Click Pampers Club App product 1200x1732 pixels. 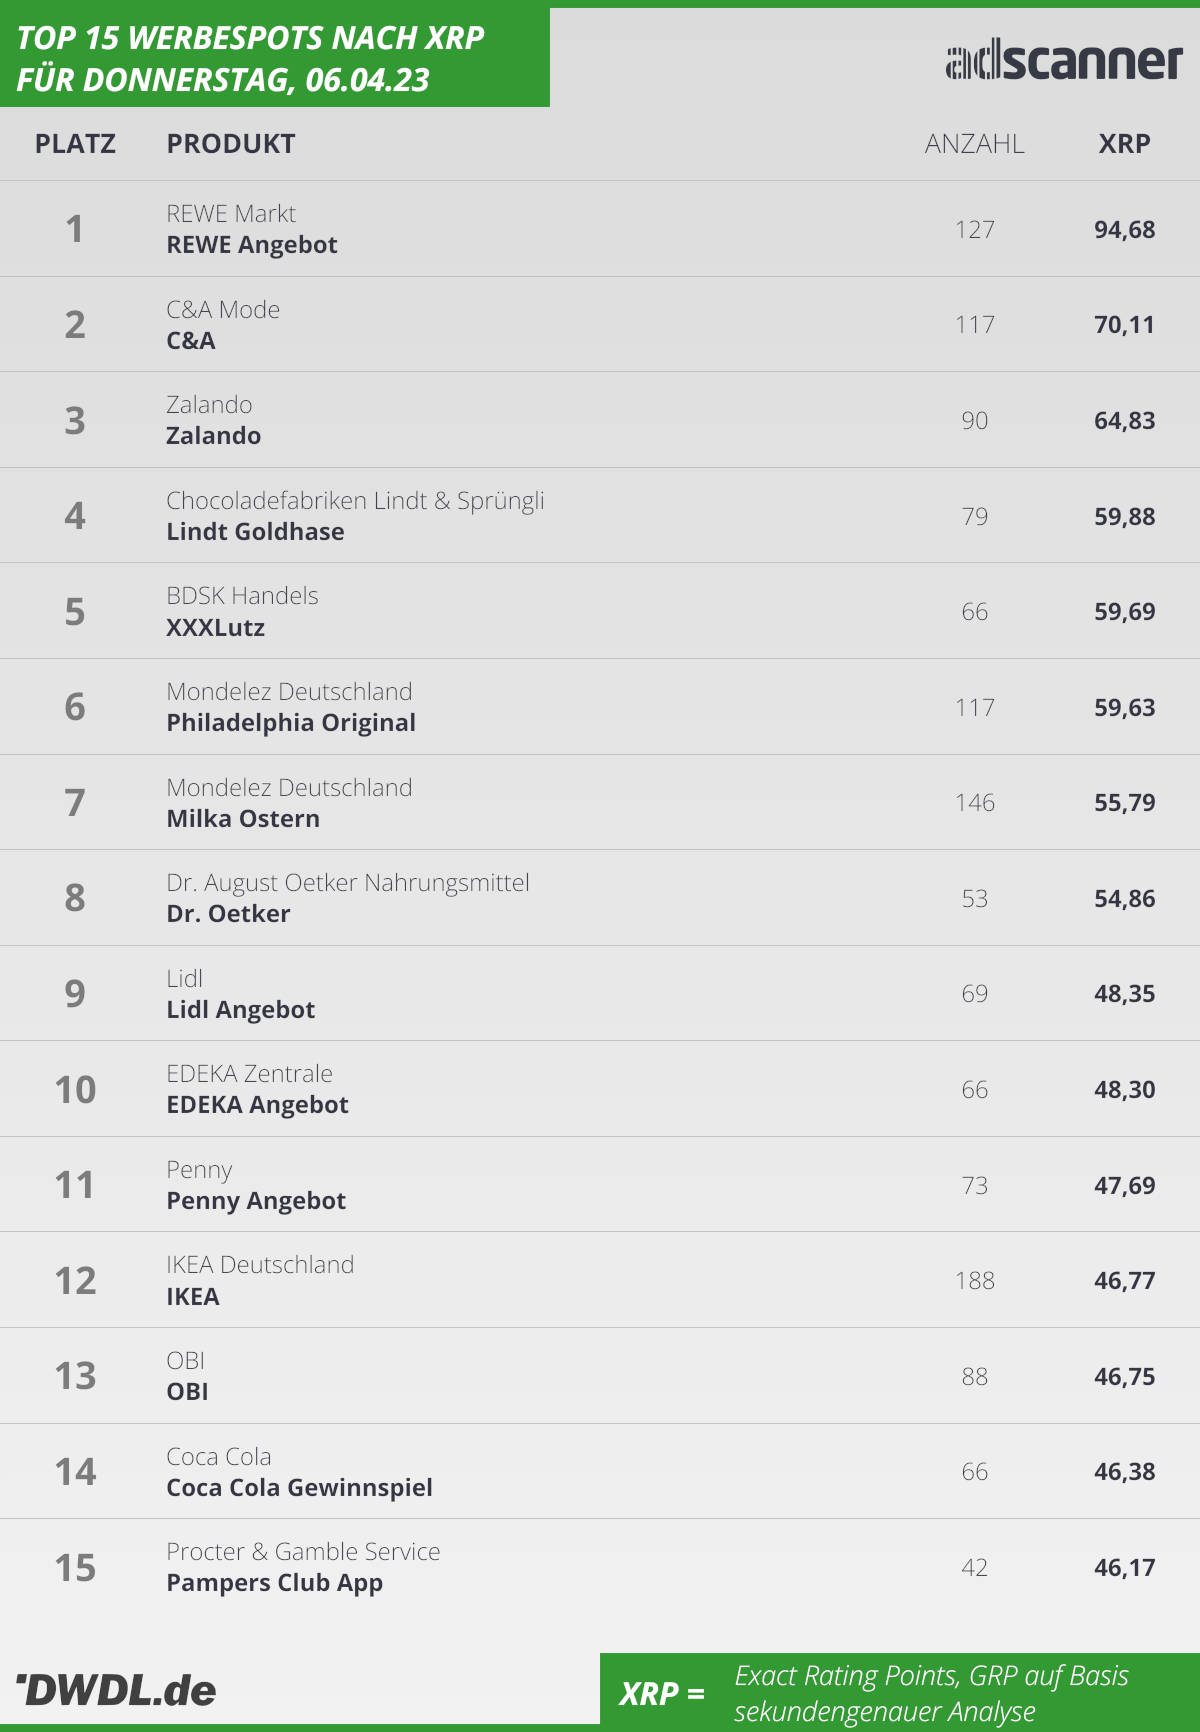pos(274,1584)
